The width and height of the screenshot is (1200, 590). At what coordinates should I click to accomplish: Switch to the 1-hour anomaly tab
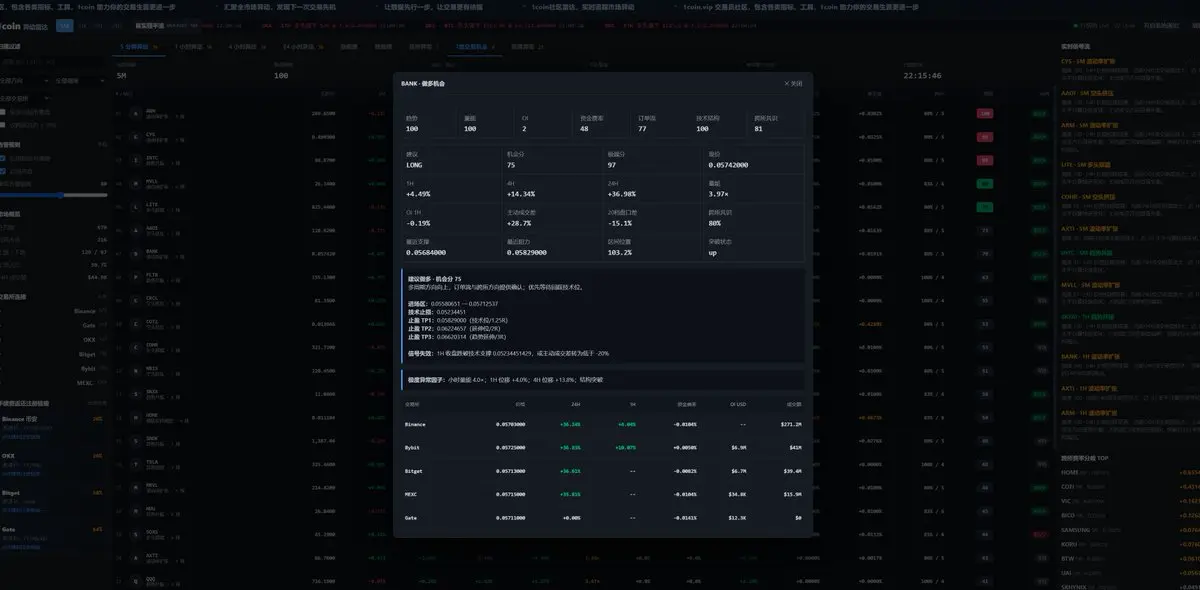(192, 46)
